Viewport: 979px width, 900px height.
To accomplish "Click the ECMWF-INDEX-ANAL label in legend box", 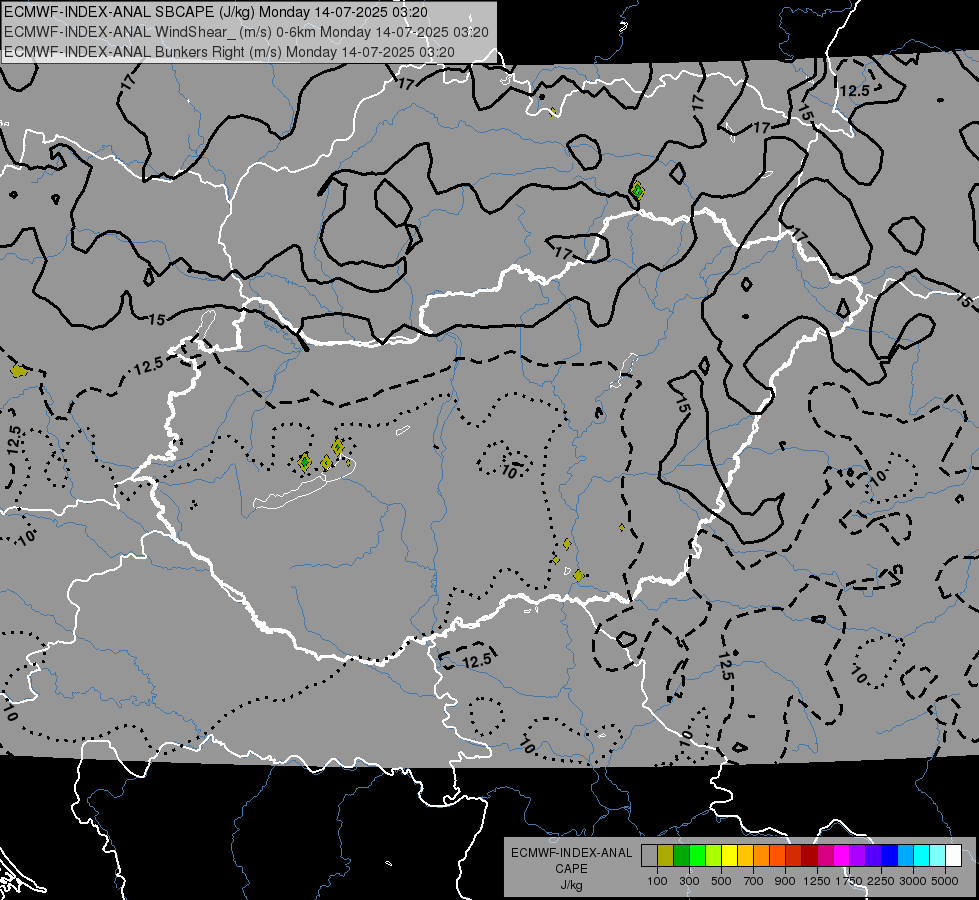I will coord(571,853).
